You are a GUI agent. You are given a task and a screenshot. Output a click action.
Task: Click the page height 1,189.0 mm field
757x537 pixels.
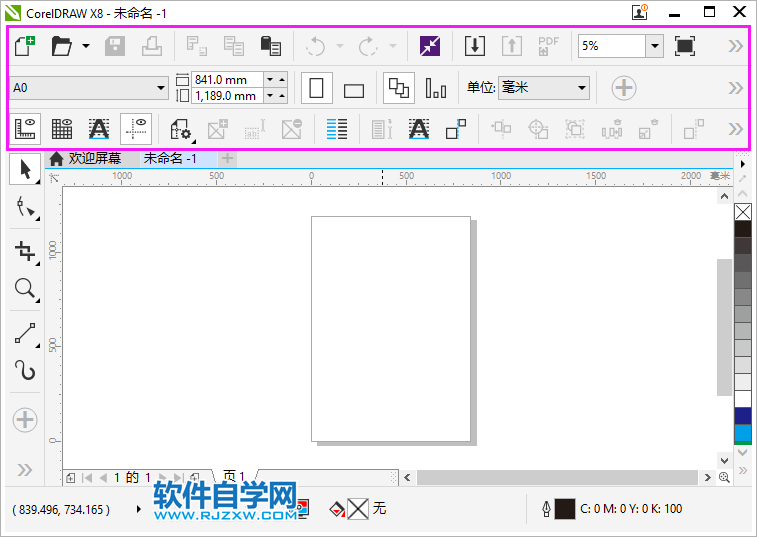click(x=227, y=96)
